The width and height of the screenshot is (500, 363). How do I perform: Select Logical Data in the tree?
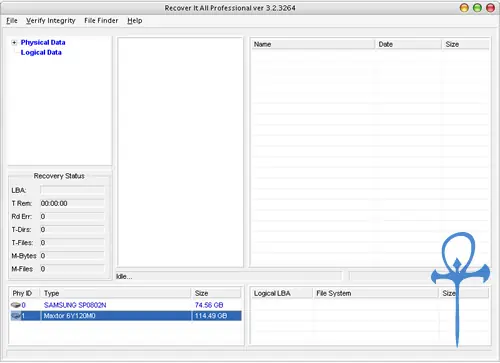[x=41, y=52]
